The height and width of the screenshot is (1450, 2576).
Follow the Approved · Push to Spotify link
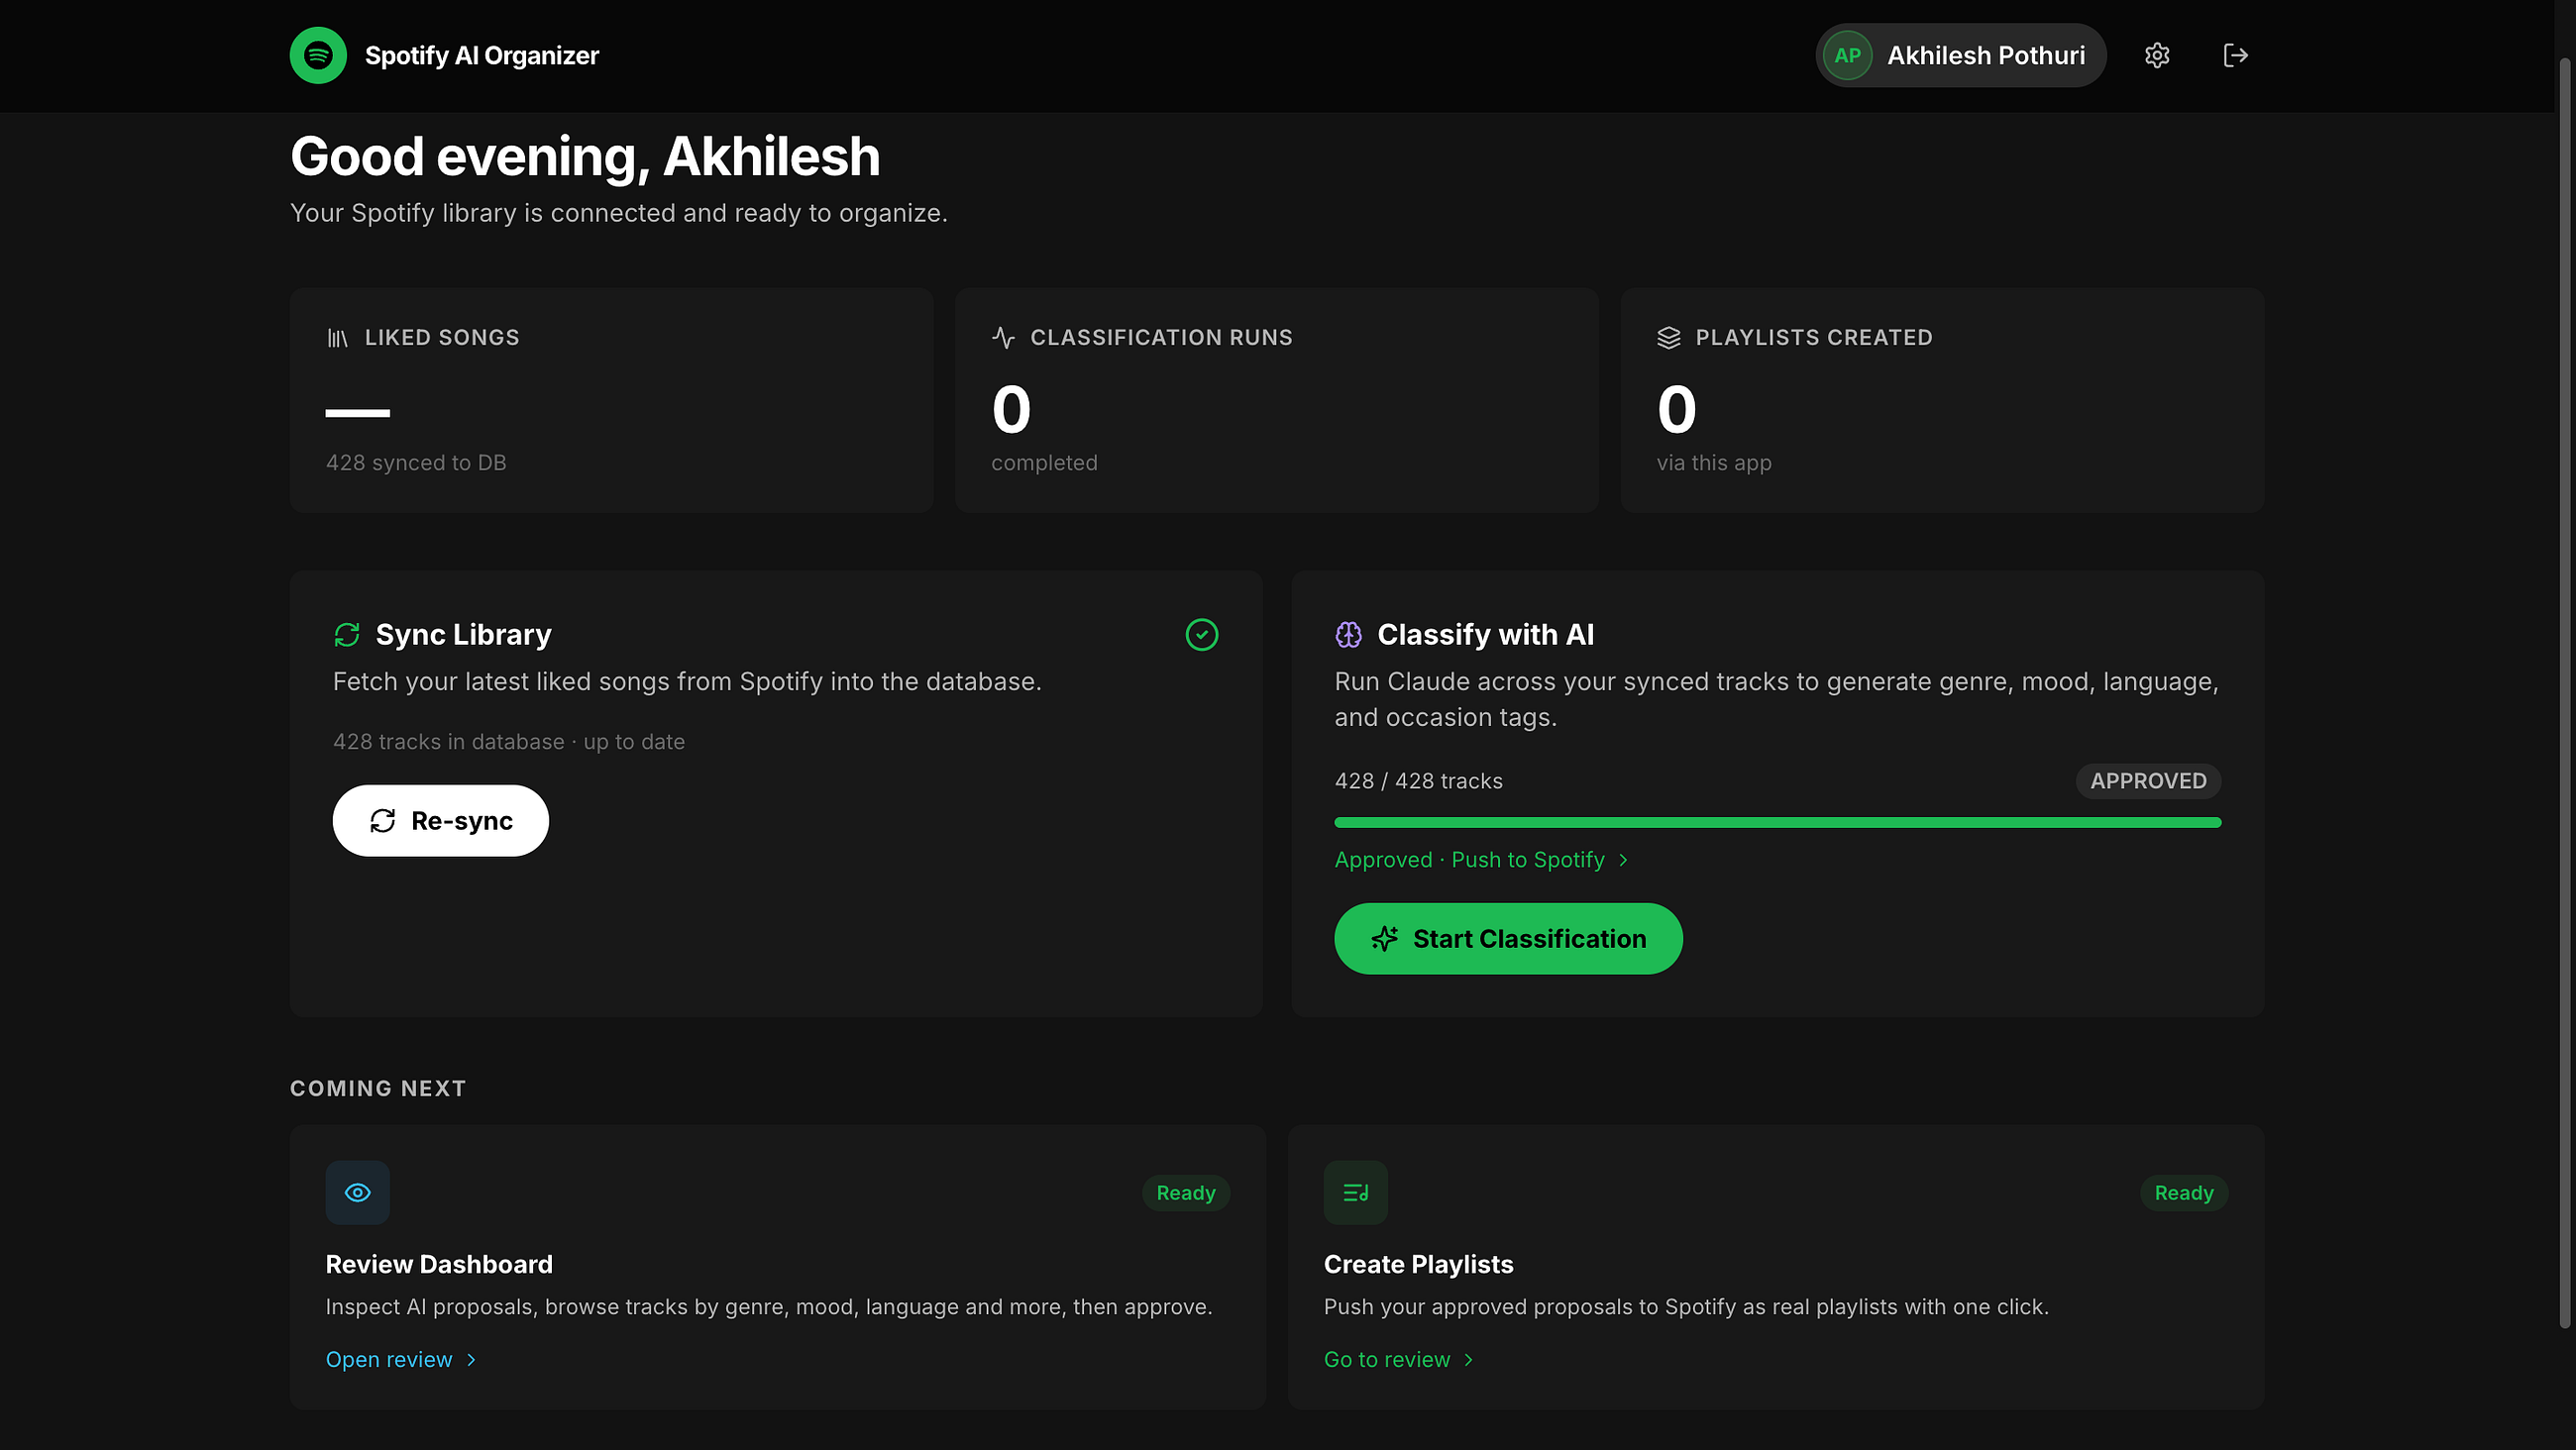coord(1481,860)
